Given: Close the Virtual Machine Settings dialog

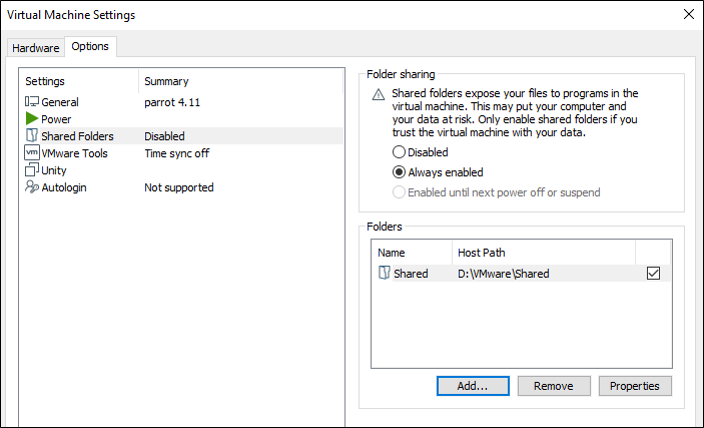Looking at the screenshot, I should pyautogui.click(x=687, y=15).
